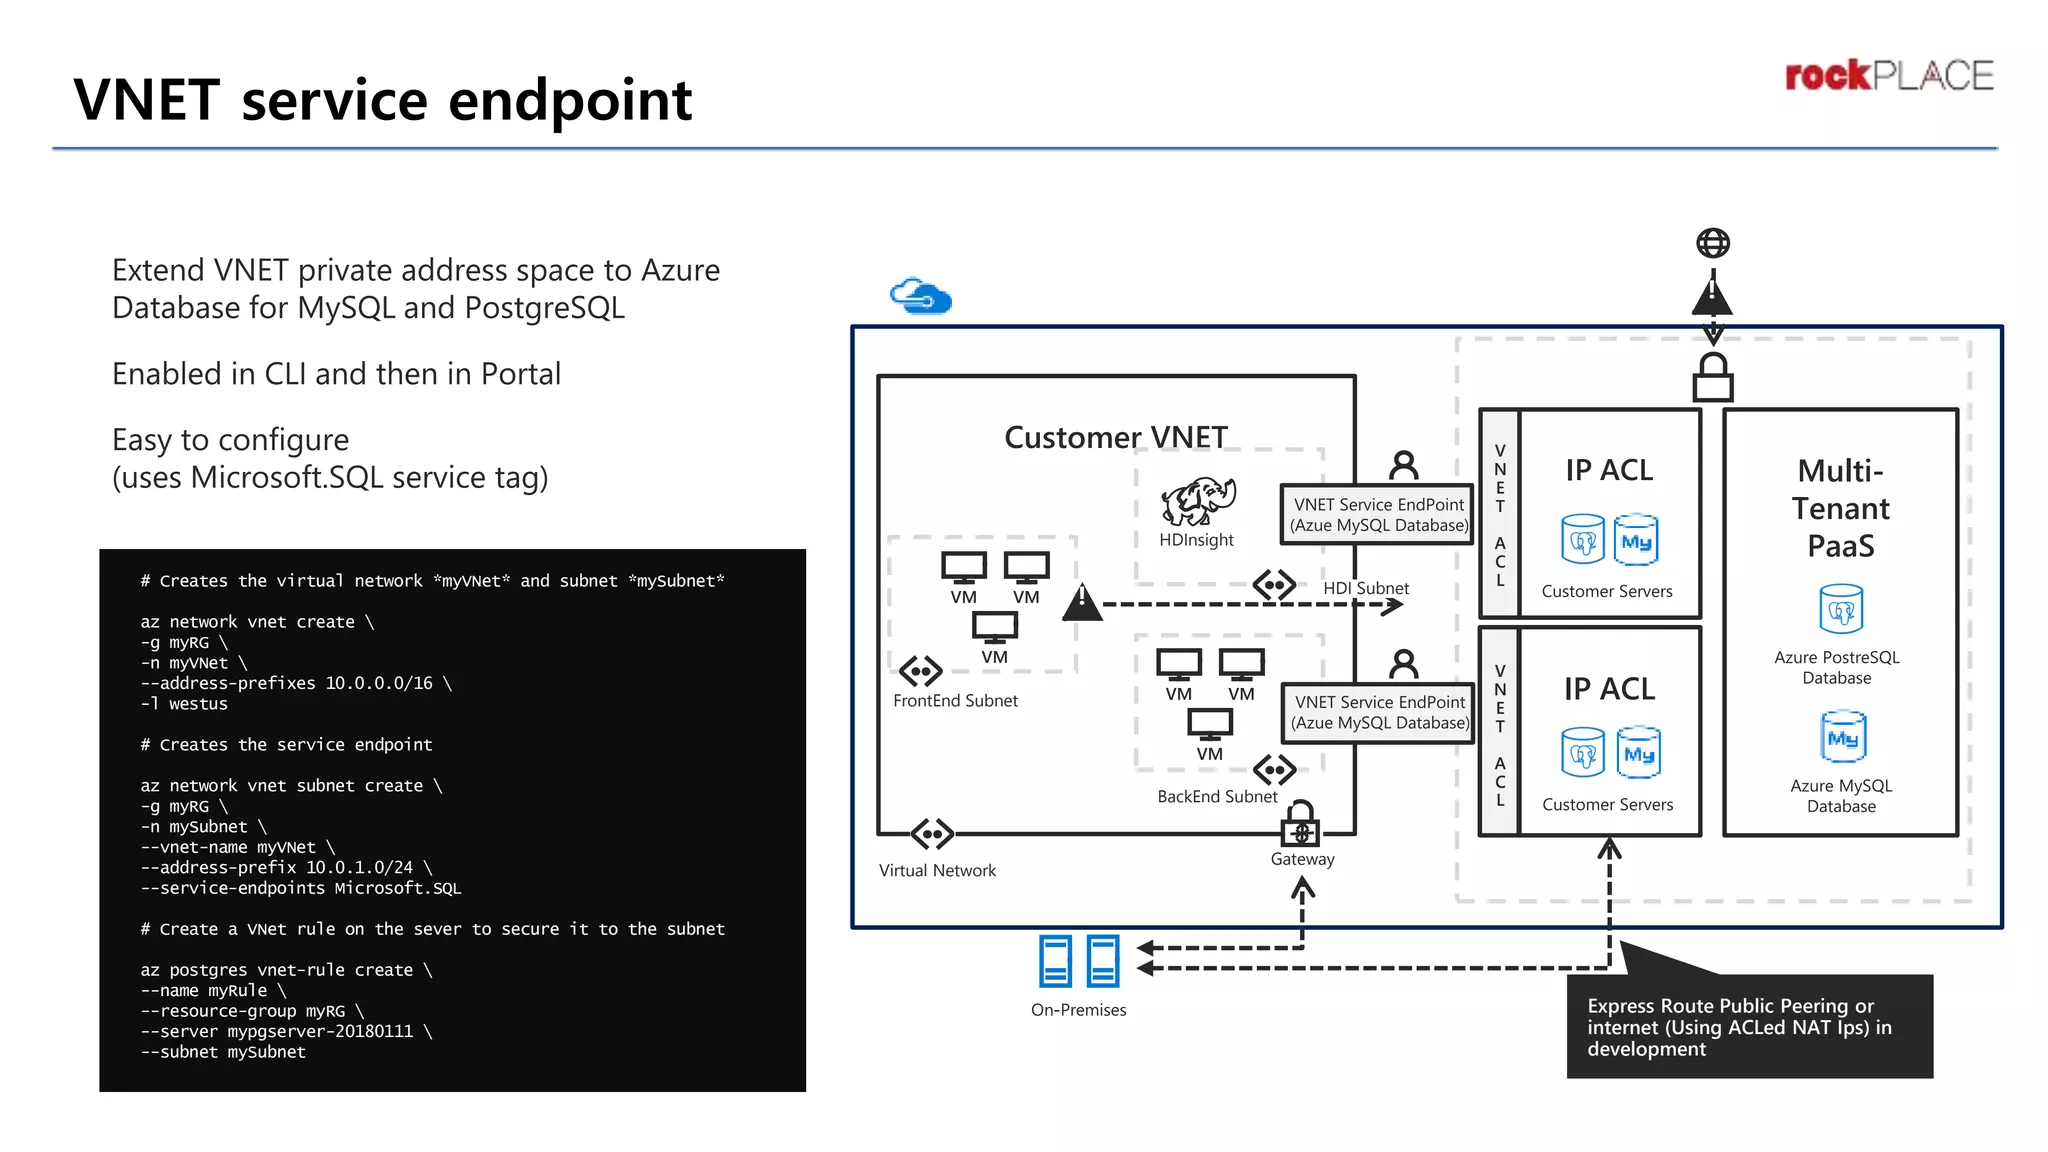The height and width of the screenshot is (1152, 2048).
Task: Click '--address-prefixes 10.0.0.0/16' code line
Action: [x=296, y=683]
